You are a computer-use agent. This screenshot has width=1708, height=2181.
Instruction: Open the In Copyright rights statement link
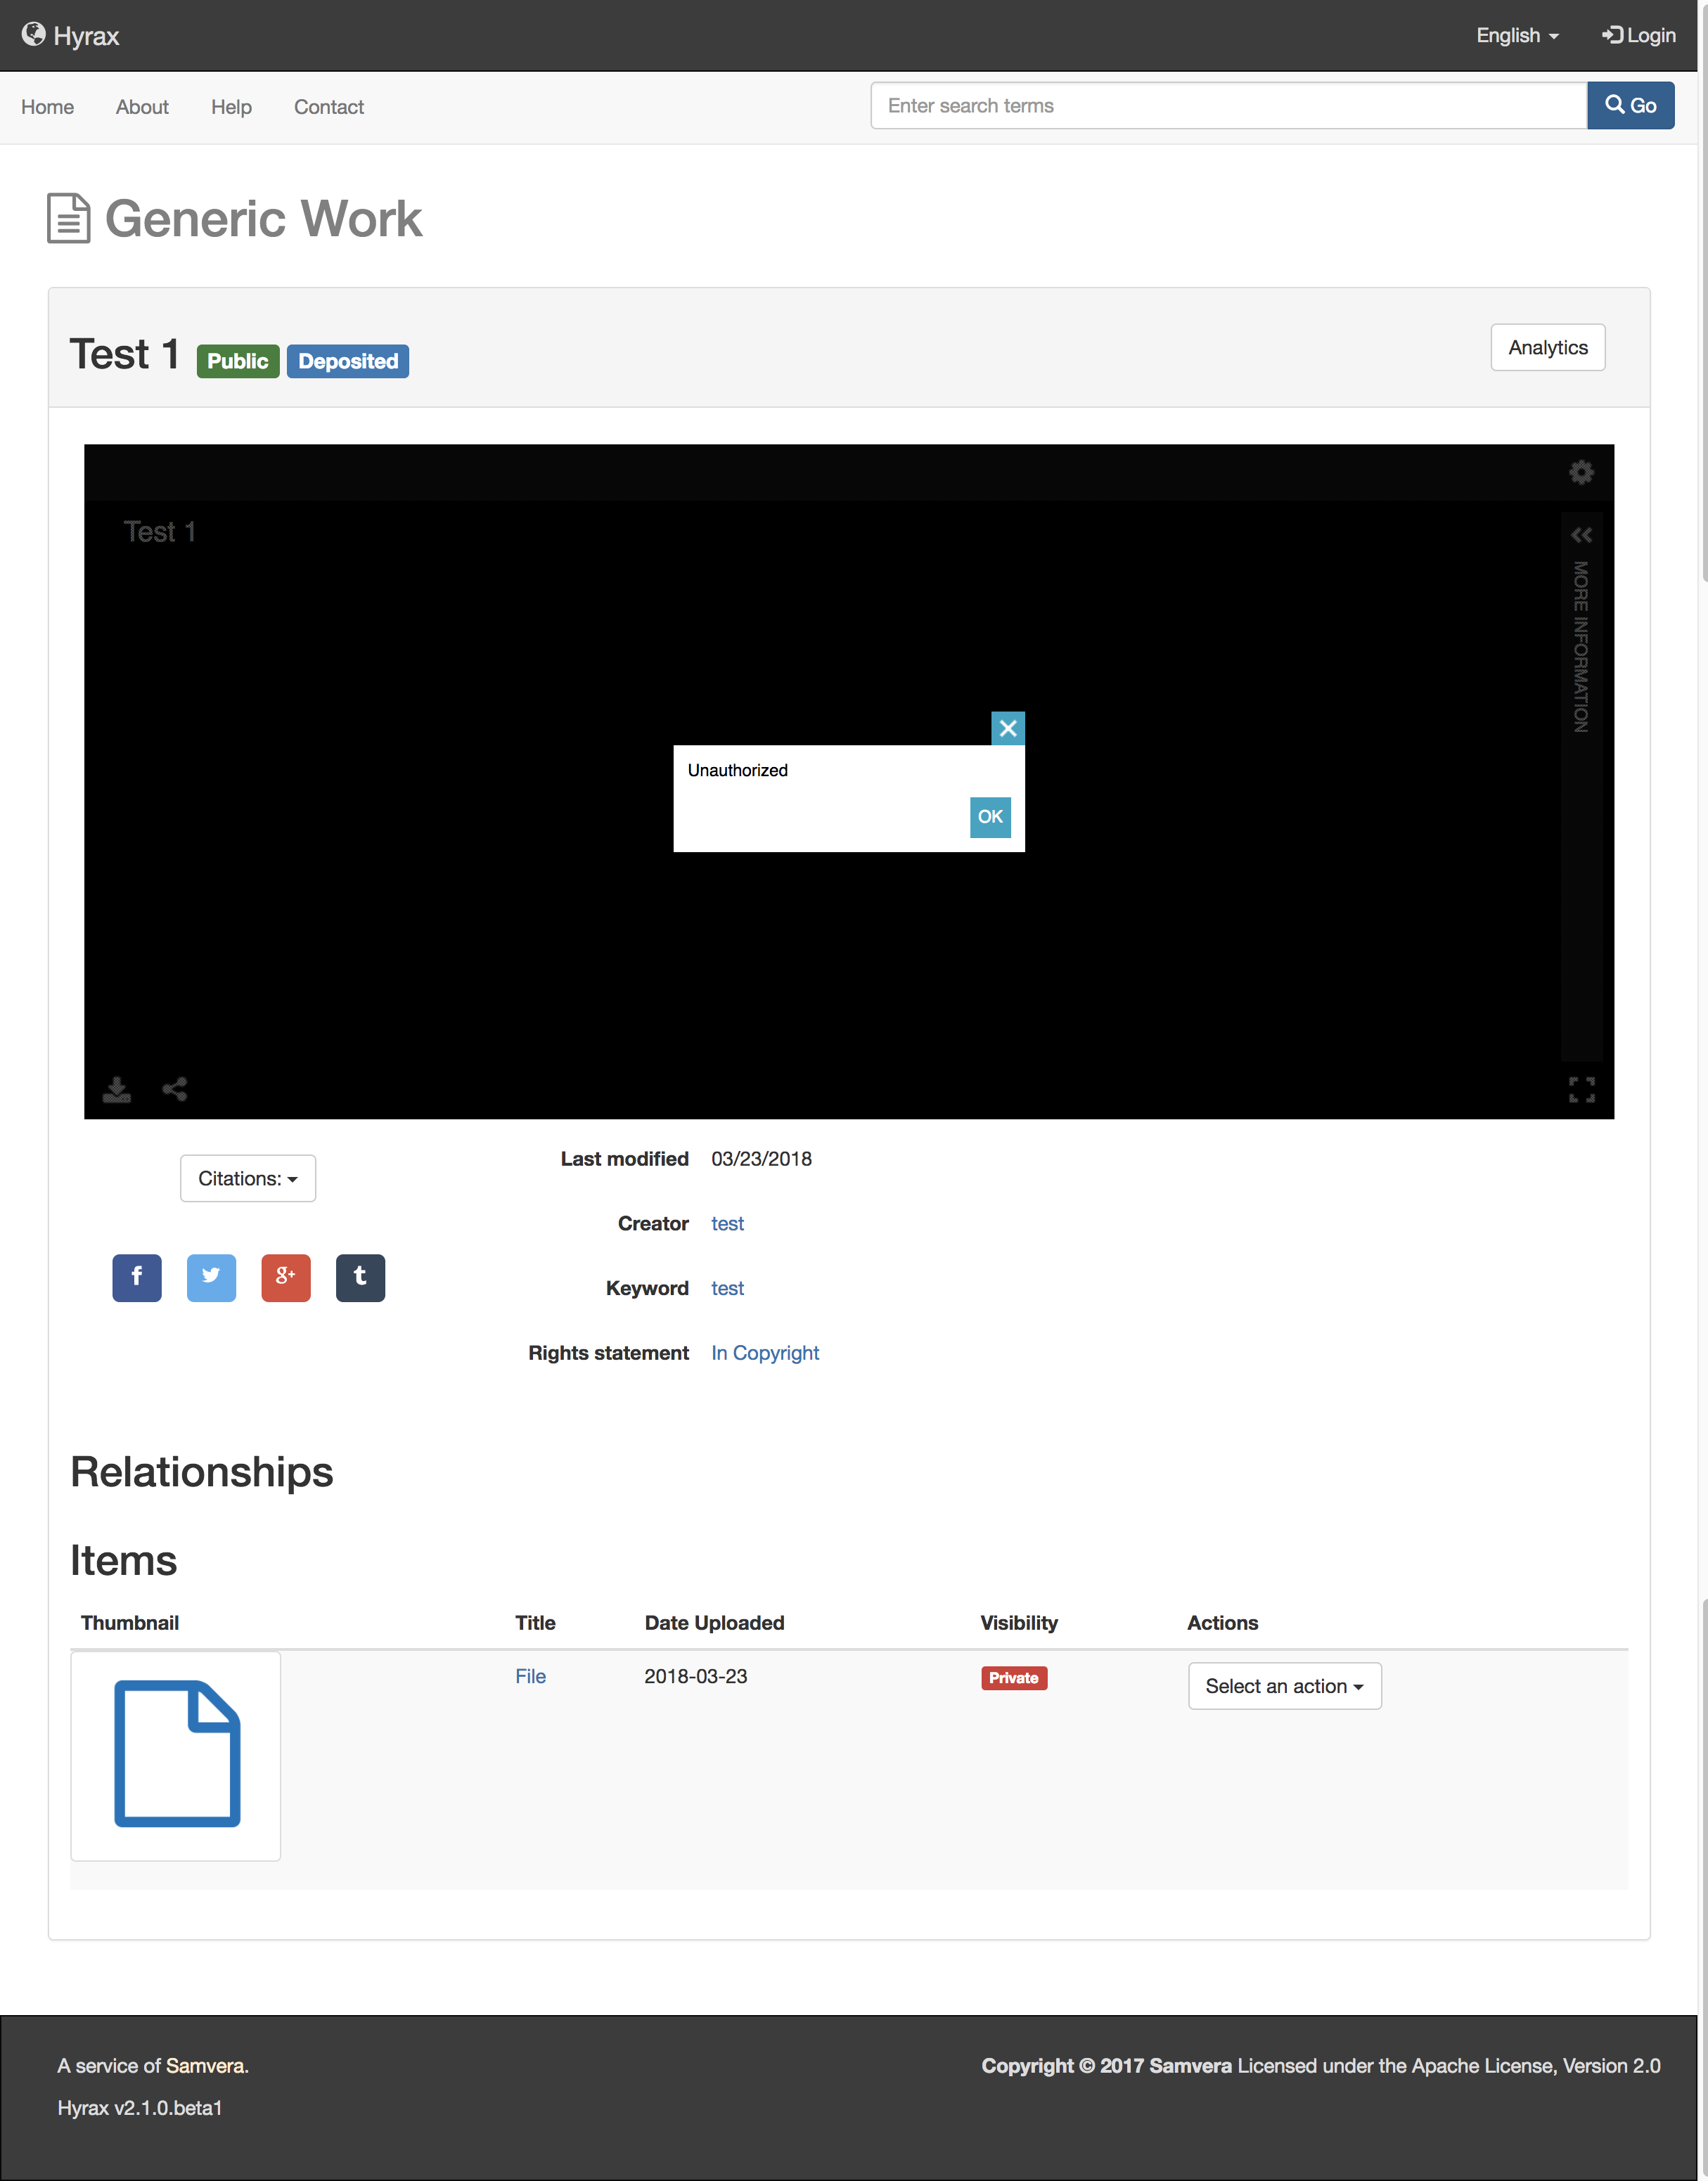point(765,1353)
